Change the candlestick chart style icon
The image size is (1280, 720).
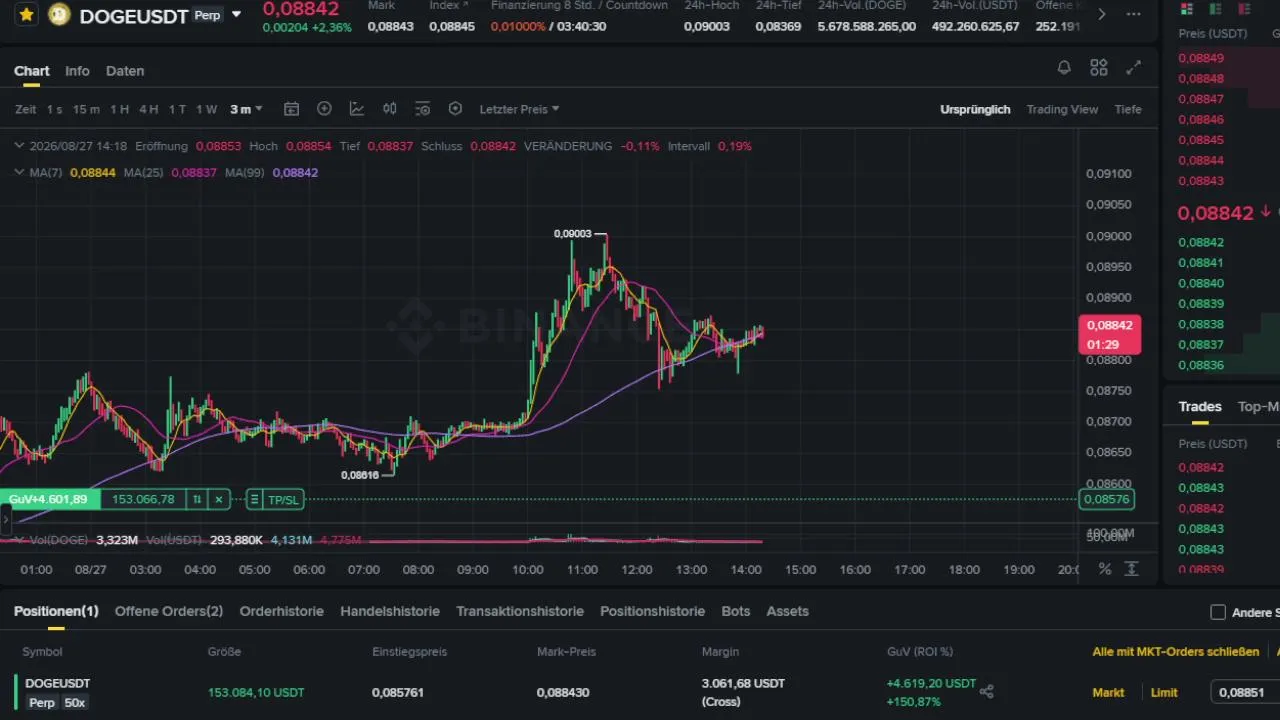[390, 109]
